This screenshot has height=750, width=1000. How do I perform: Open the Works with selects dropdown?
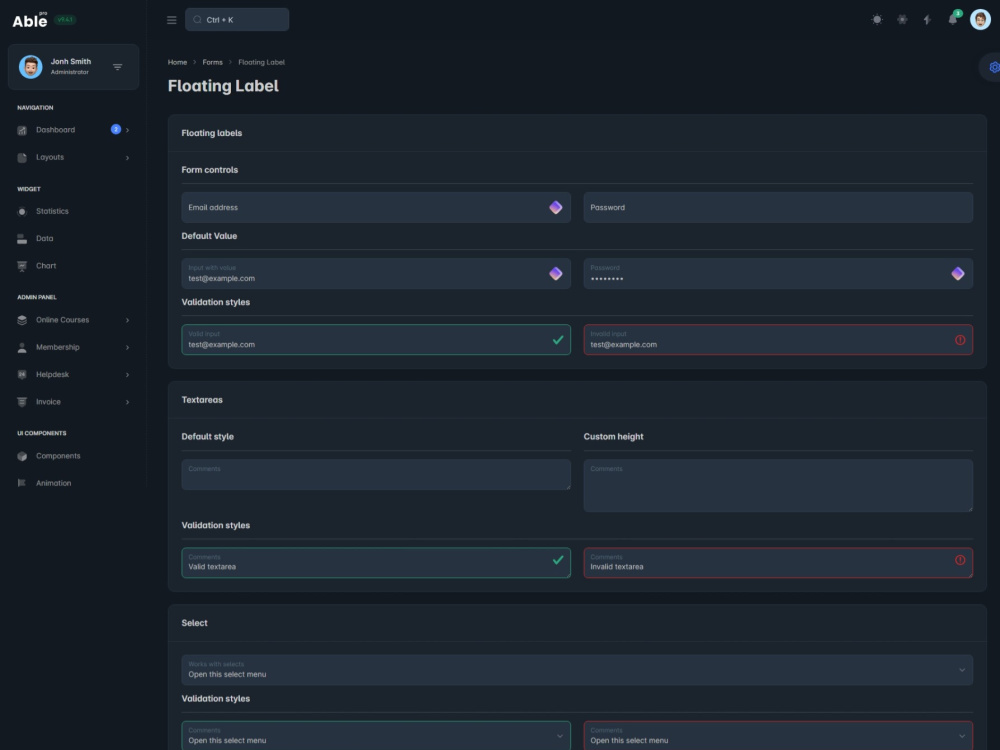tap(577, 670)
